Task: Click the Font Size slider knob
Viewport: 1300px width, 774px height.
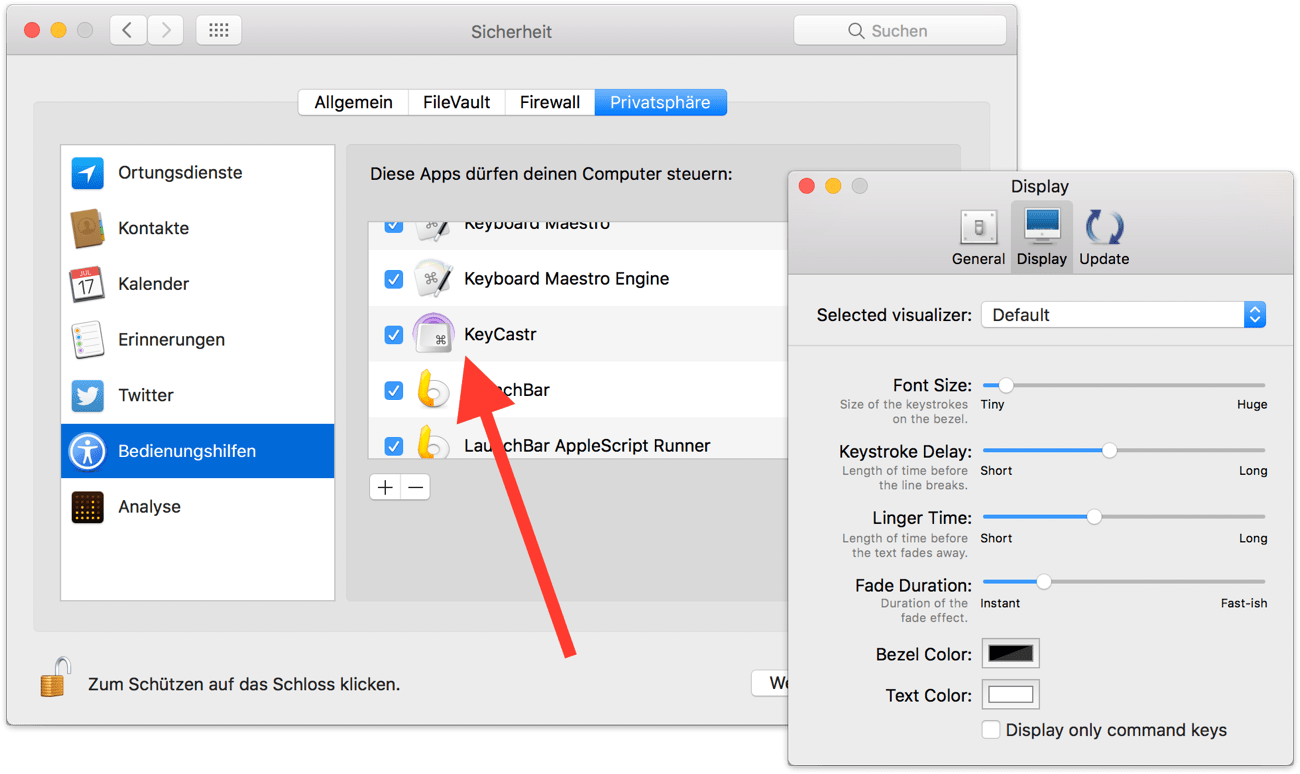Action: [1006, 385]
